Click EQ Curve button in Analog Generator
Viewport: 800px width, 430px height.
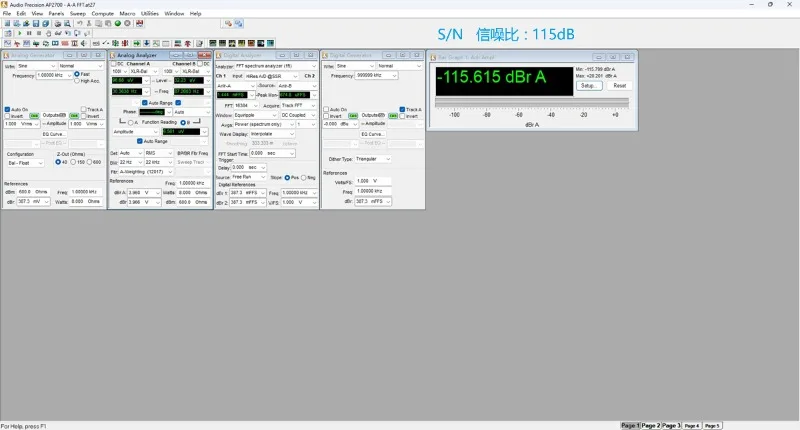click(x=54, y=134)
